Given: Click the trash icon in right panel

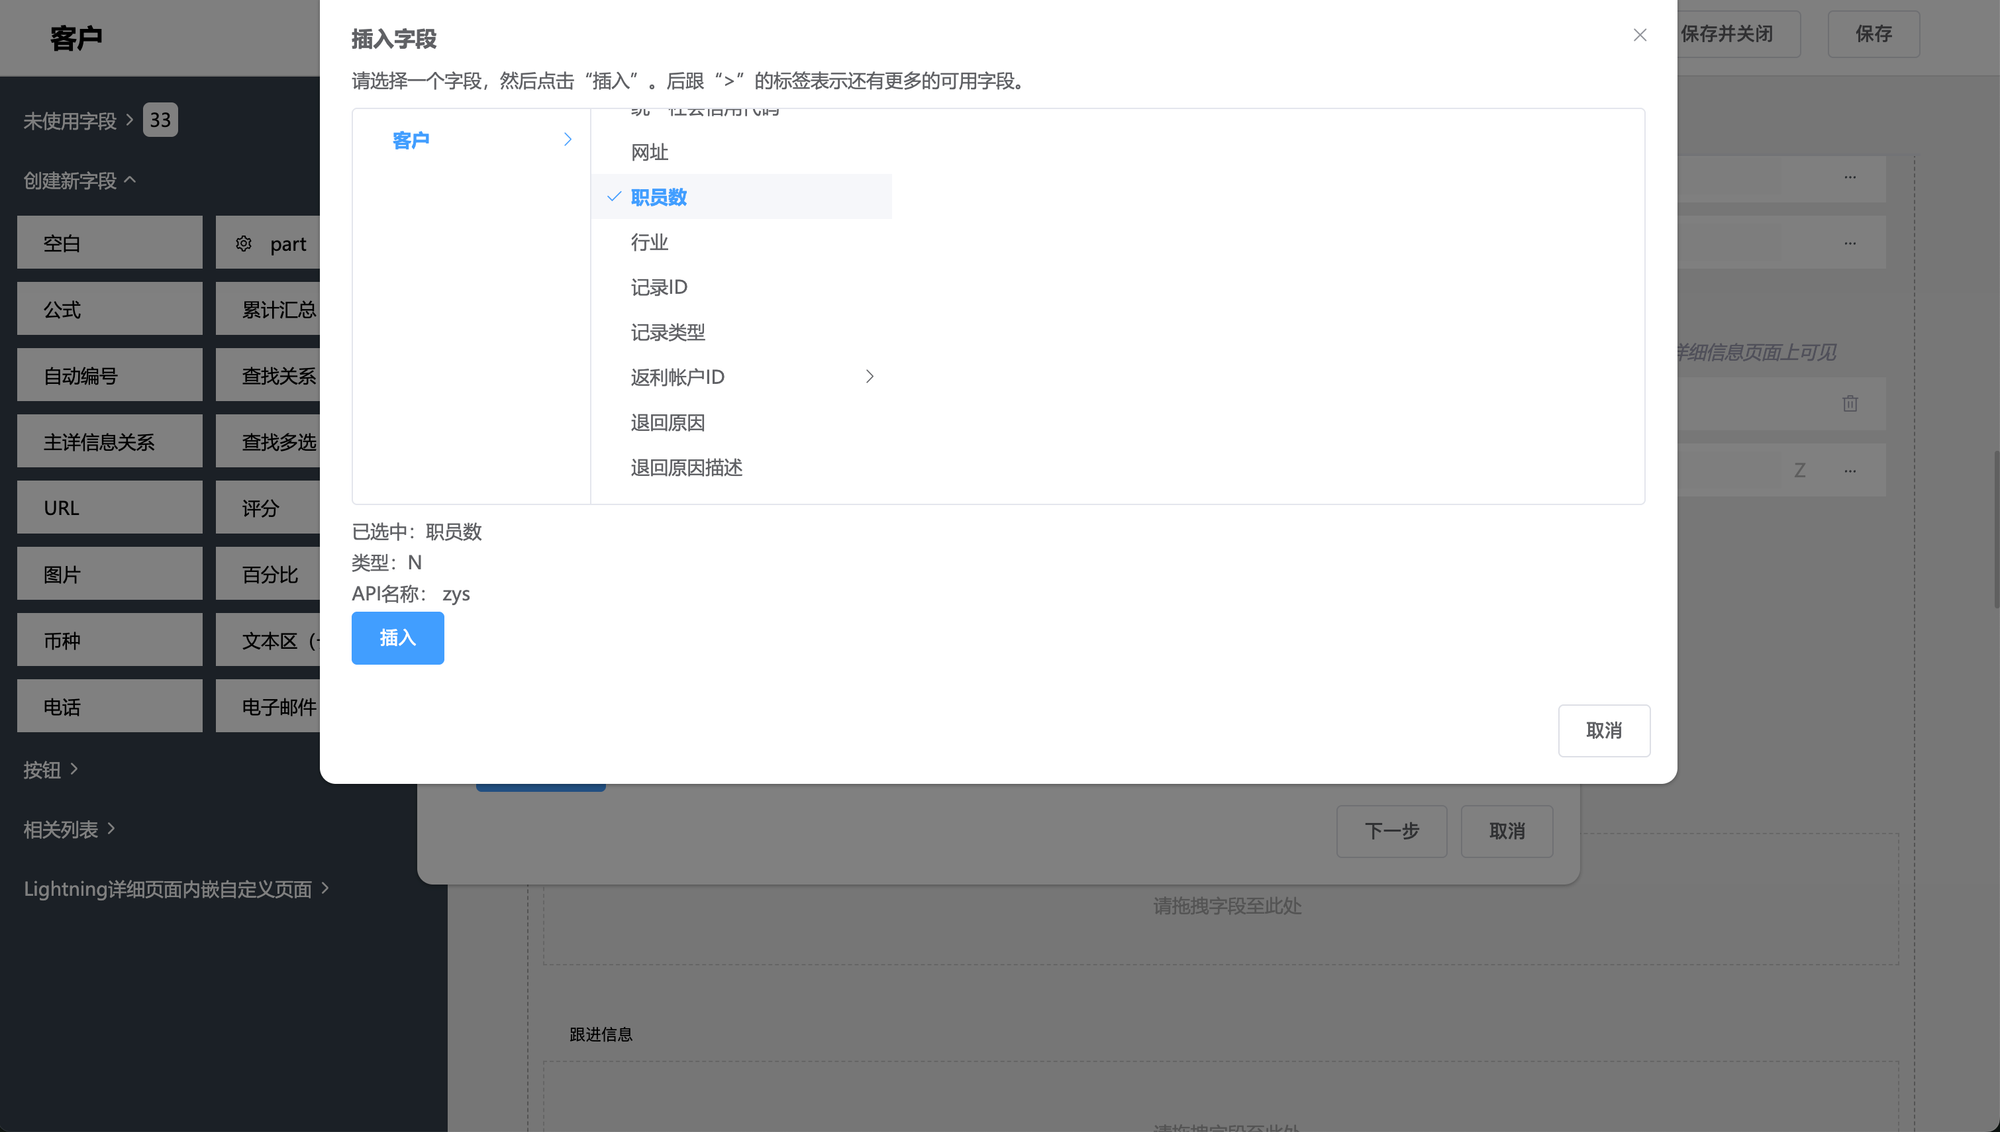Looking at the screenshot, I should [1849, 403].
